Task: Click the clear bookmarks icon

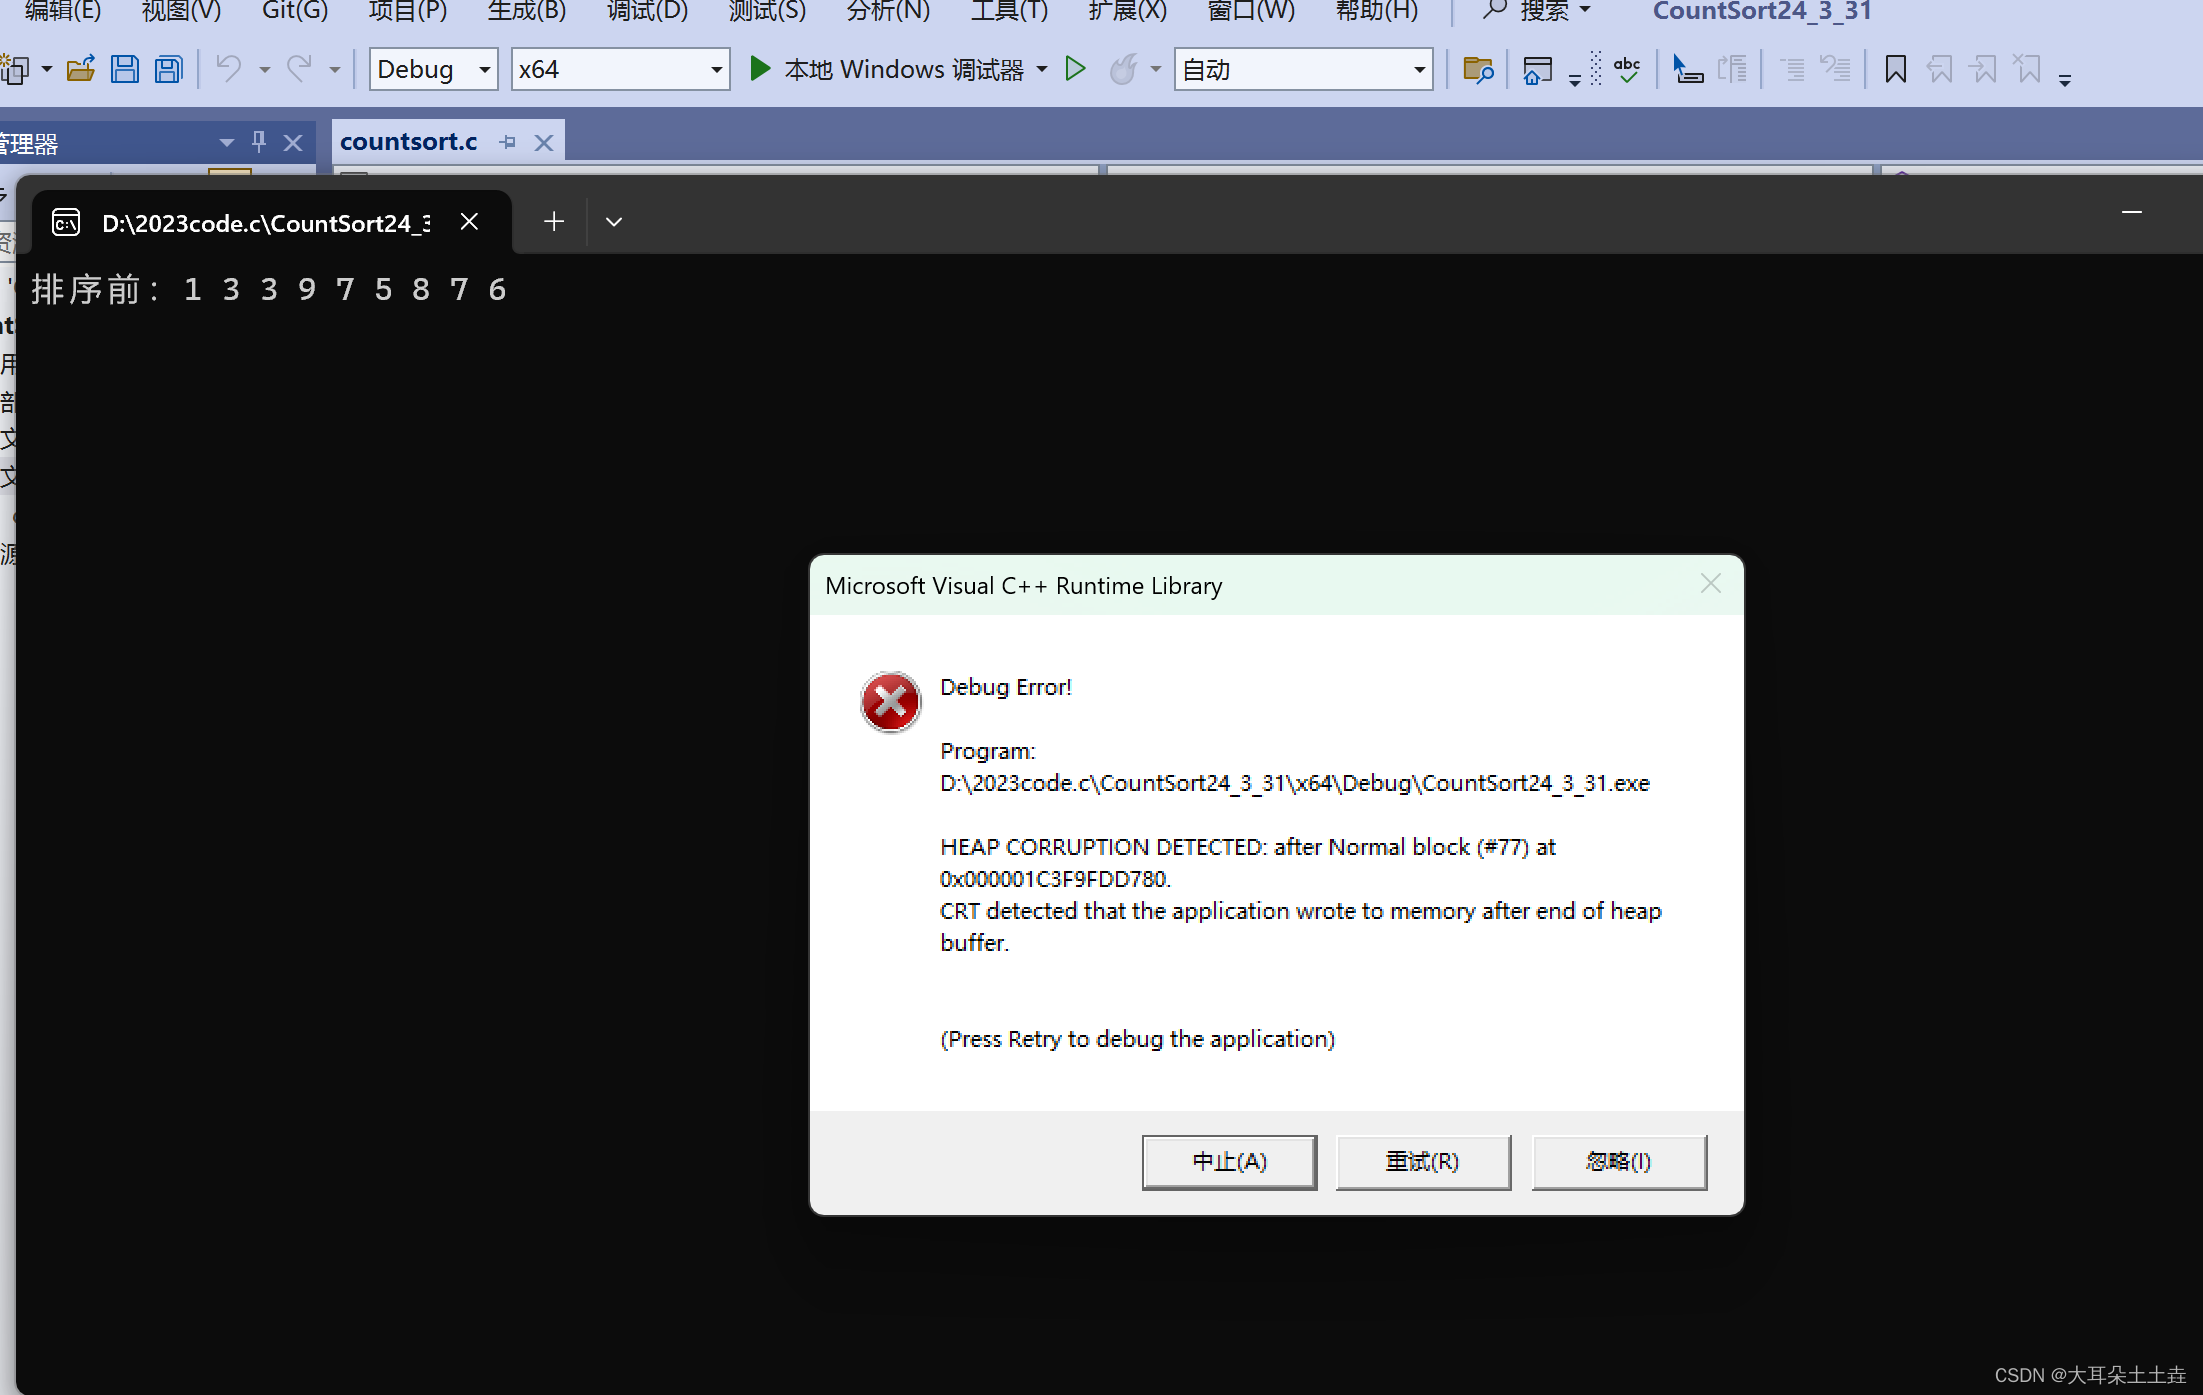Action: coord(2027,69)
